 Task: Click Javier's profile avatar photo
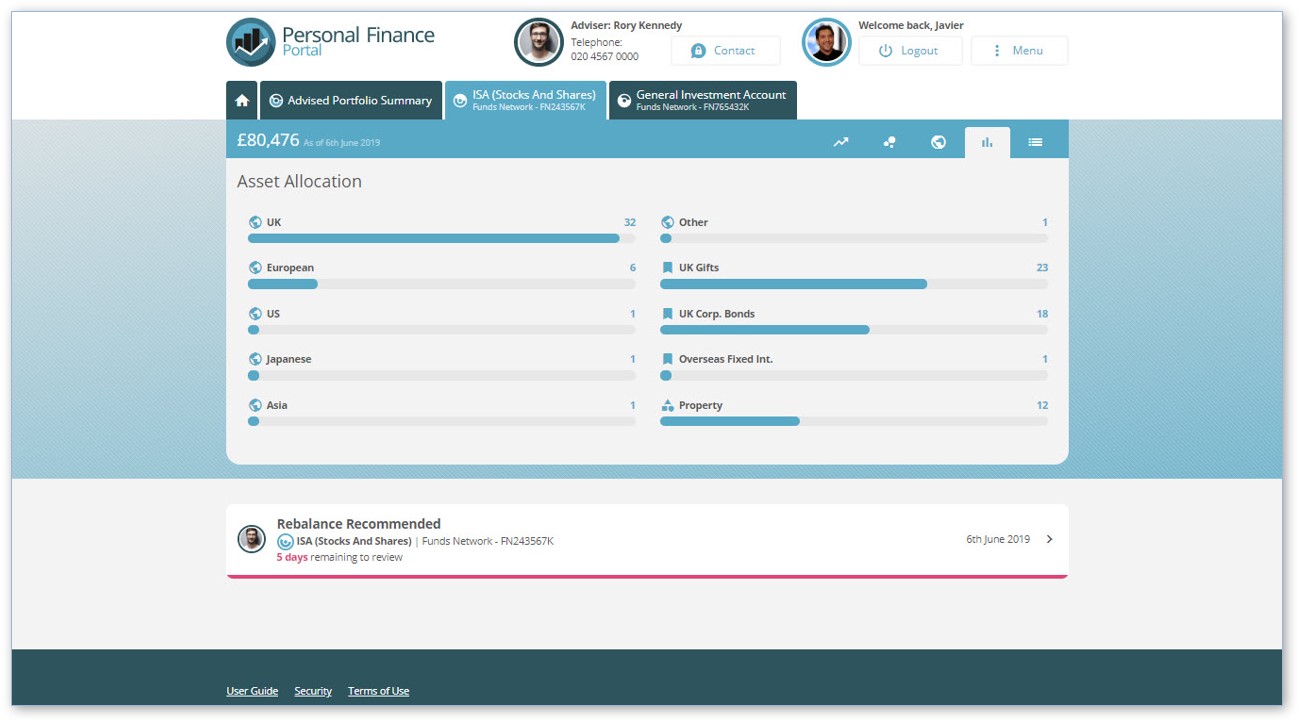(827, 42)
